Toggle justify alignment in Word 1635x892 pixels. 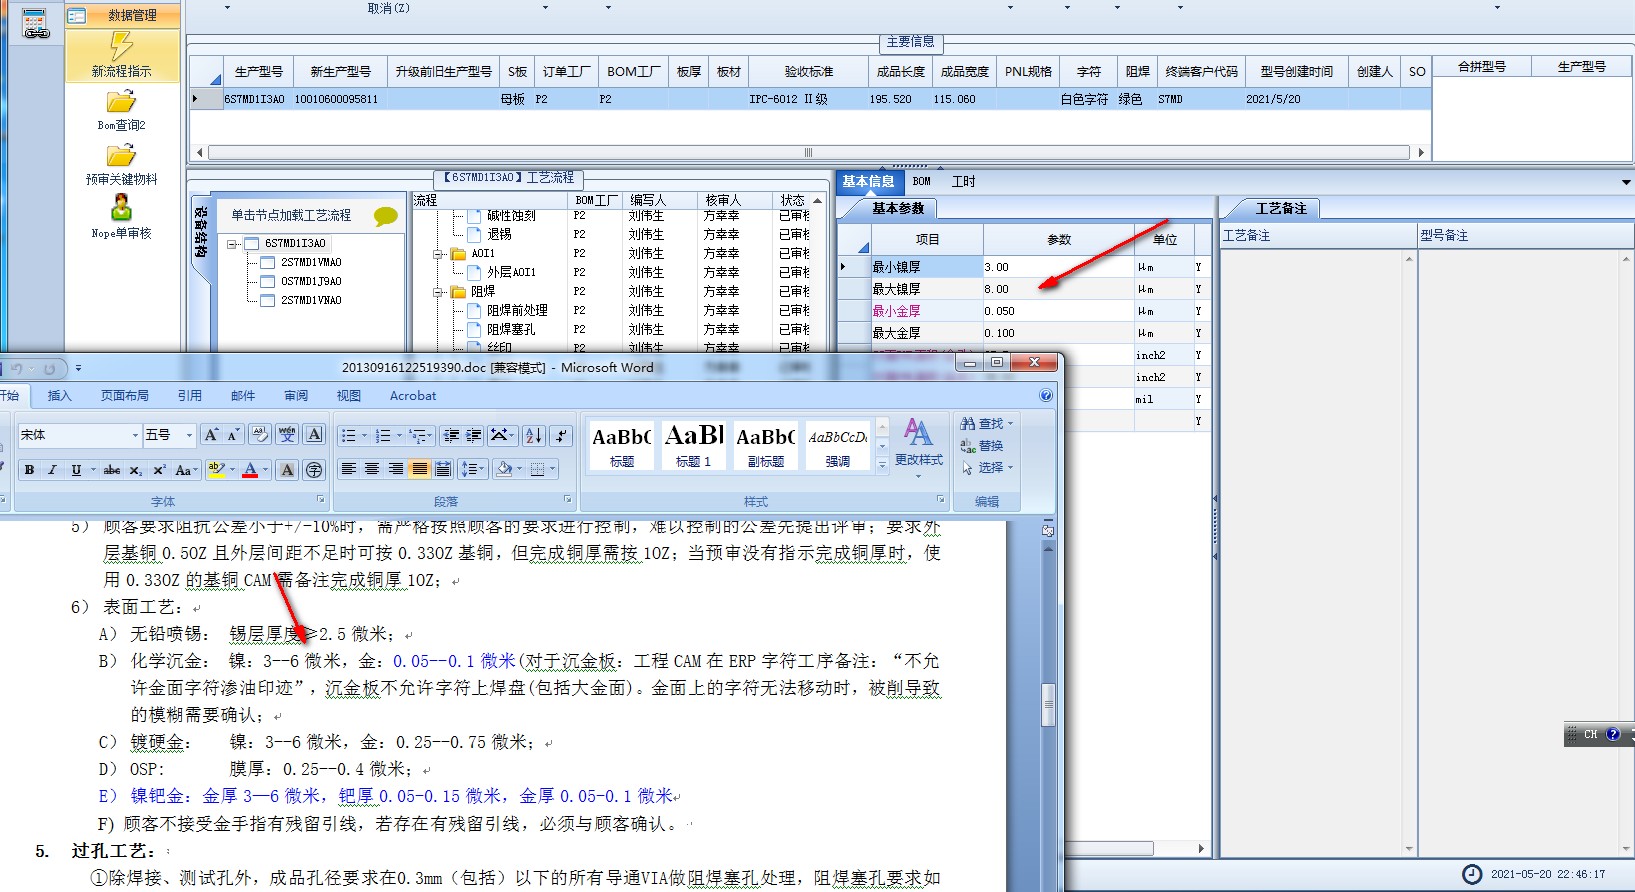click(x=420, y=469)
